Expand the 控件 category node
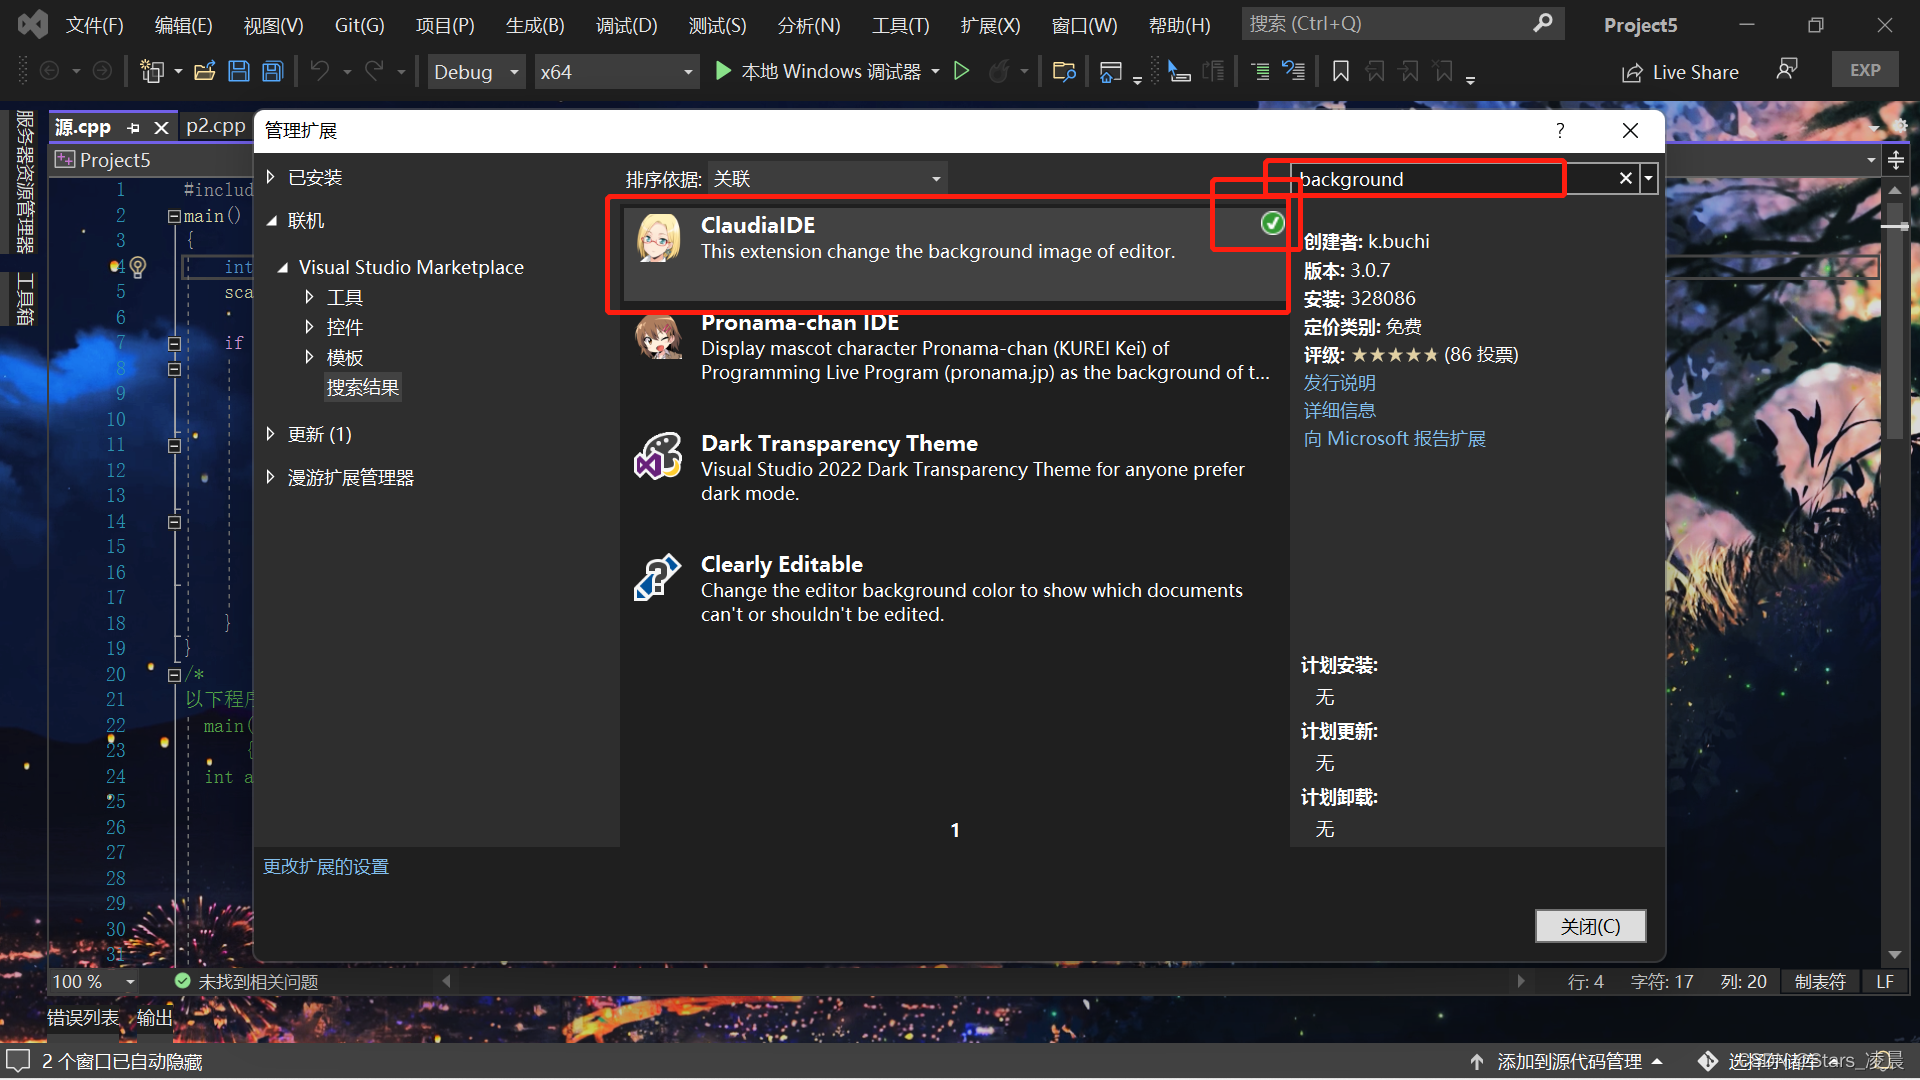1920x1080 pixels. 309,327
